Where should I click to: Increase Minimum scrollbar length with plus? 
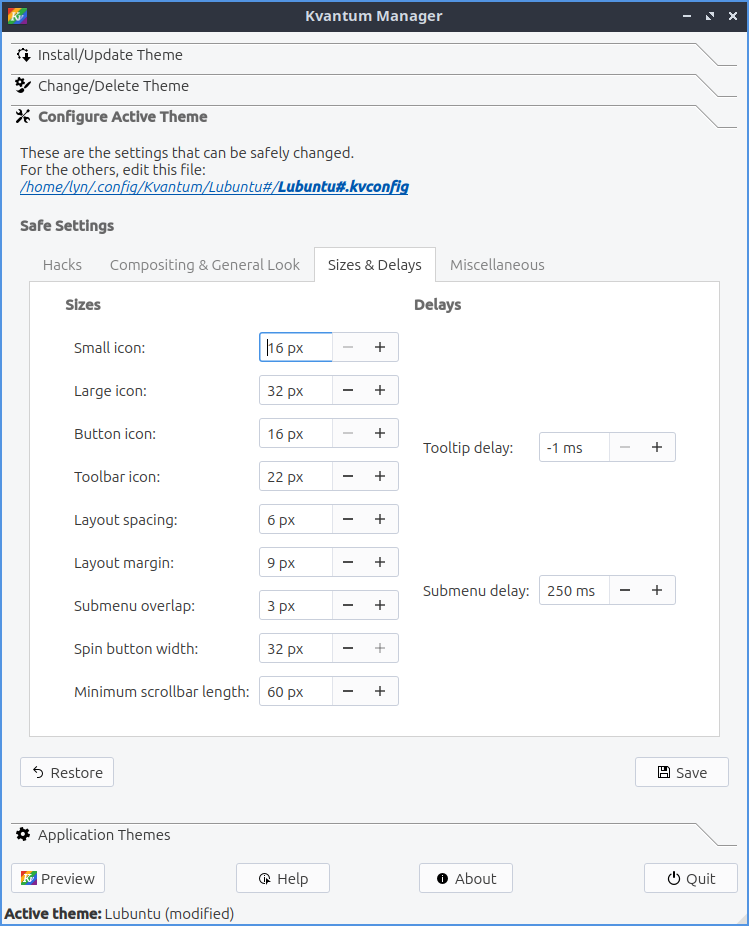[380, 691]
